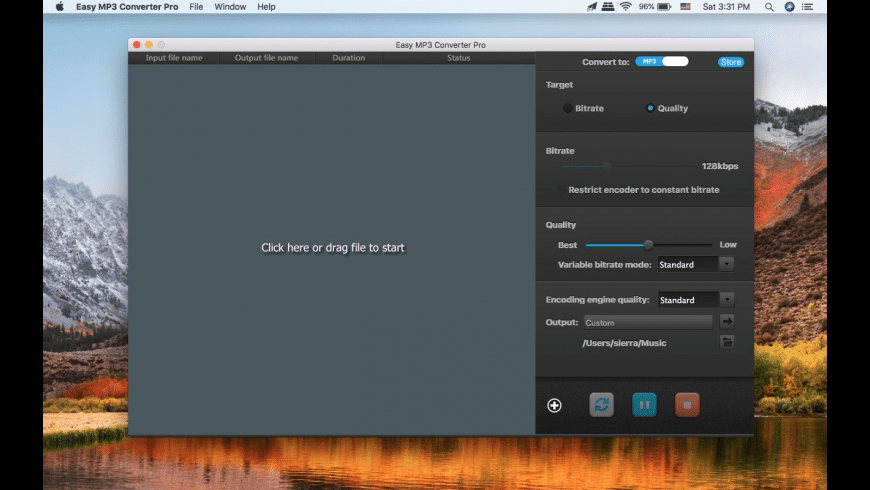This screenshot has height=490, width=870.
Task: Expand the Encoding engine quality dropdown
Action: (x=727, y=300)
